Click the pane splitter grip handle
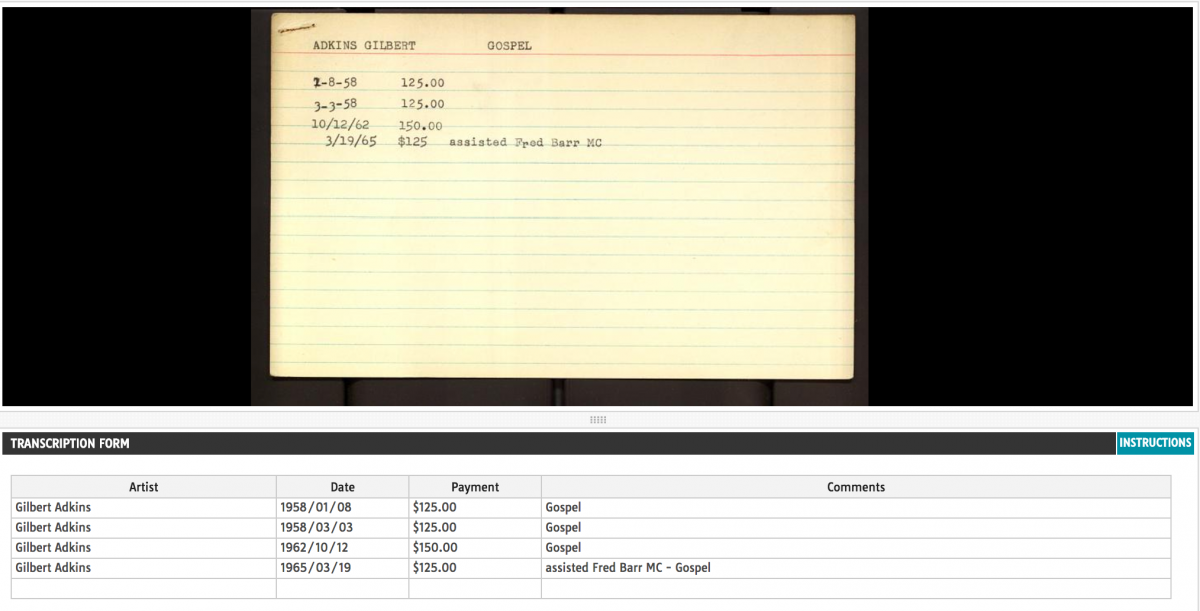The image size is (1200, 611). [599, 420]
